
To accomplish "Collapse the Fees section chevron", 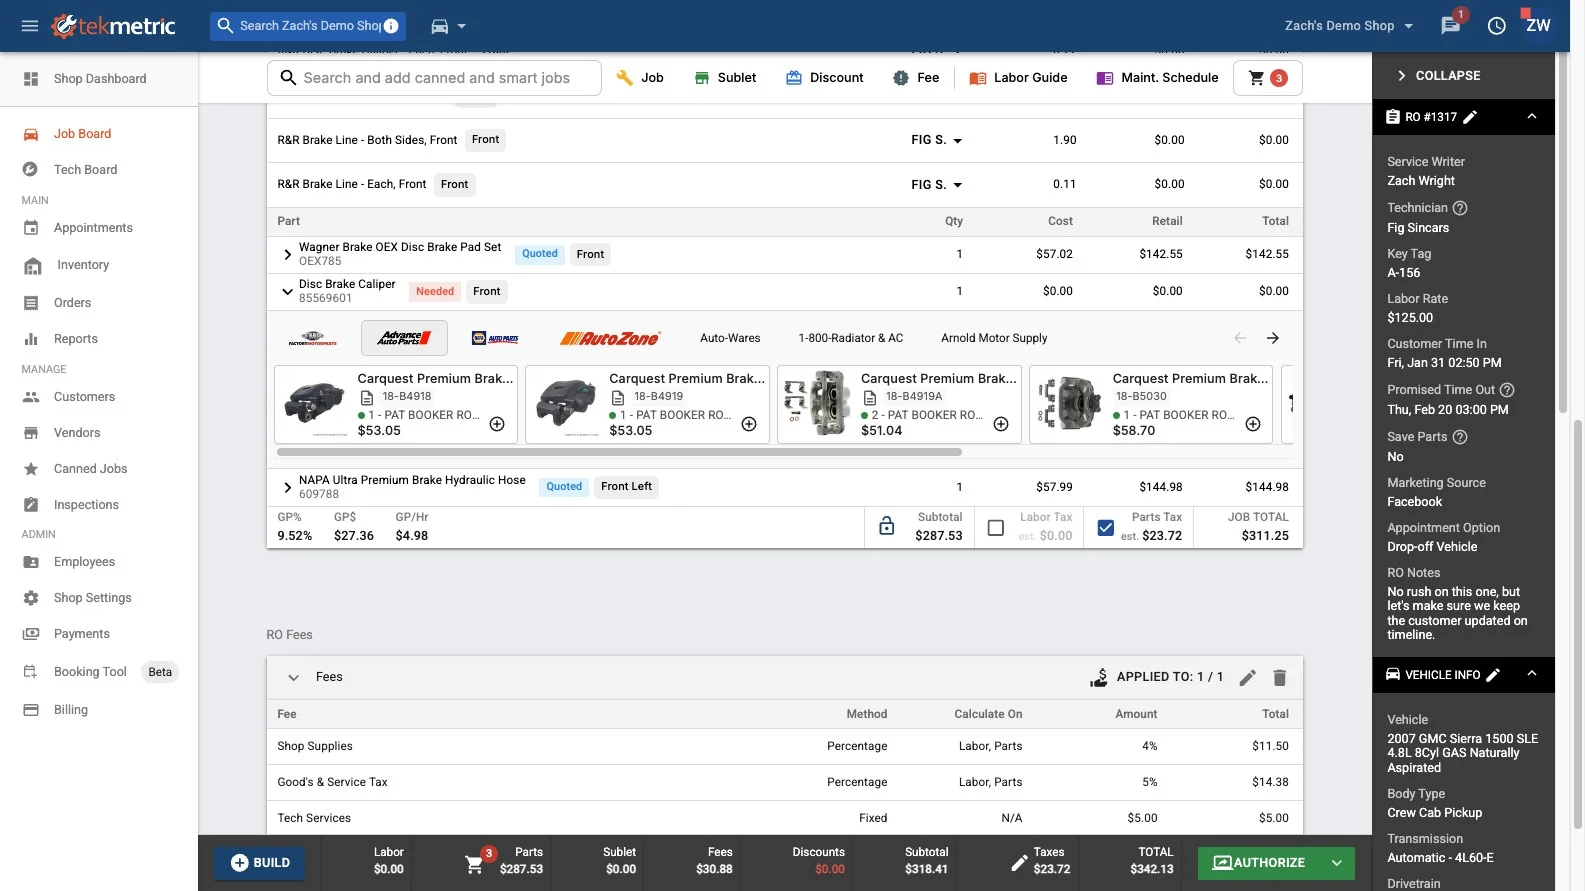I will click(x=293, y=677).
